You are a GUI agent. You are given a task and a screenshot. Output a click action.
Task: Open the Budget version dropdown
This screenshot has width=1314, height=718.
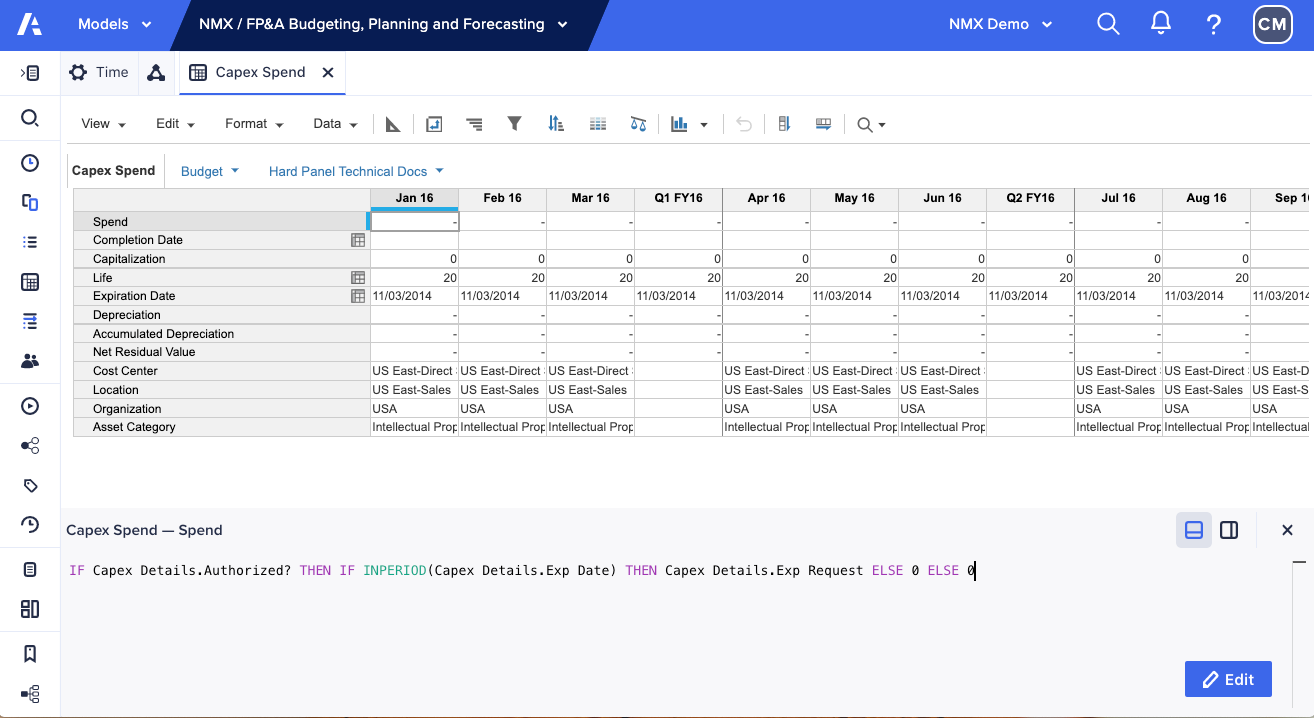209,171
